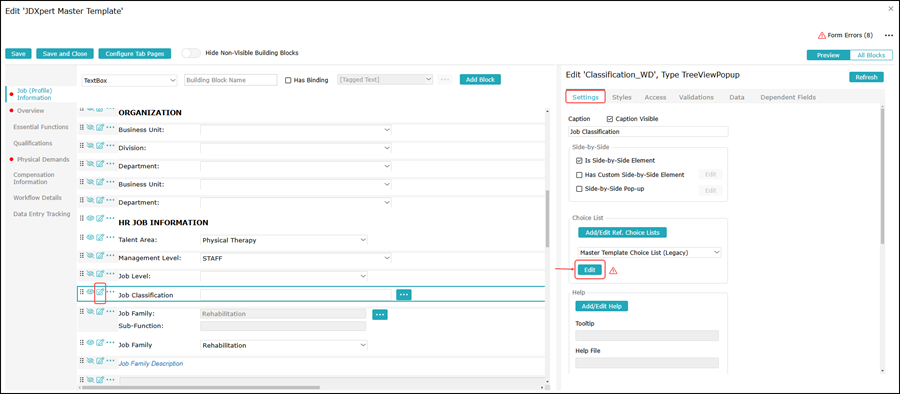Click the edit icon for Job Family Description

(100, 361)
